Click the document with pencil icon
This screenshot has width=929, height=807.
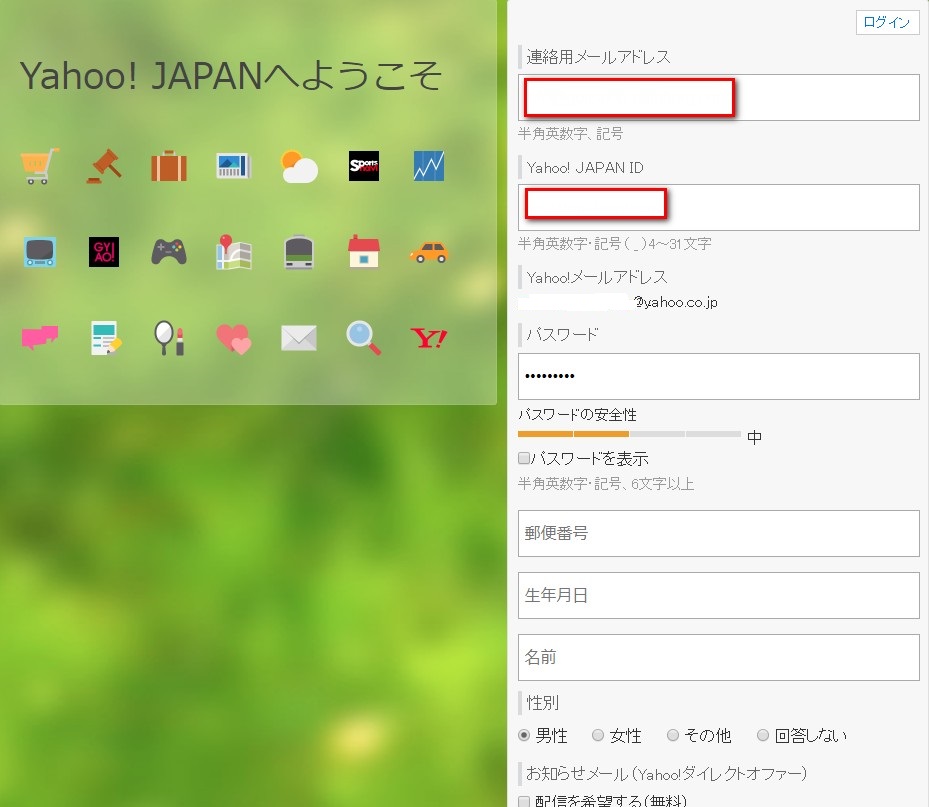click(x=105, y=338)
